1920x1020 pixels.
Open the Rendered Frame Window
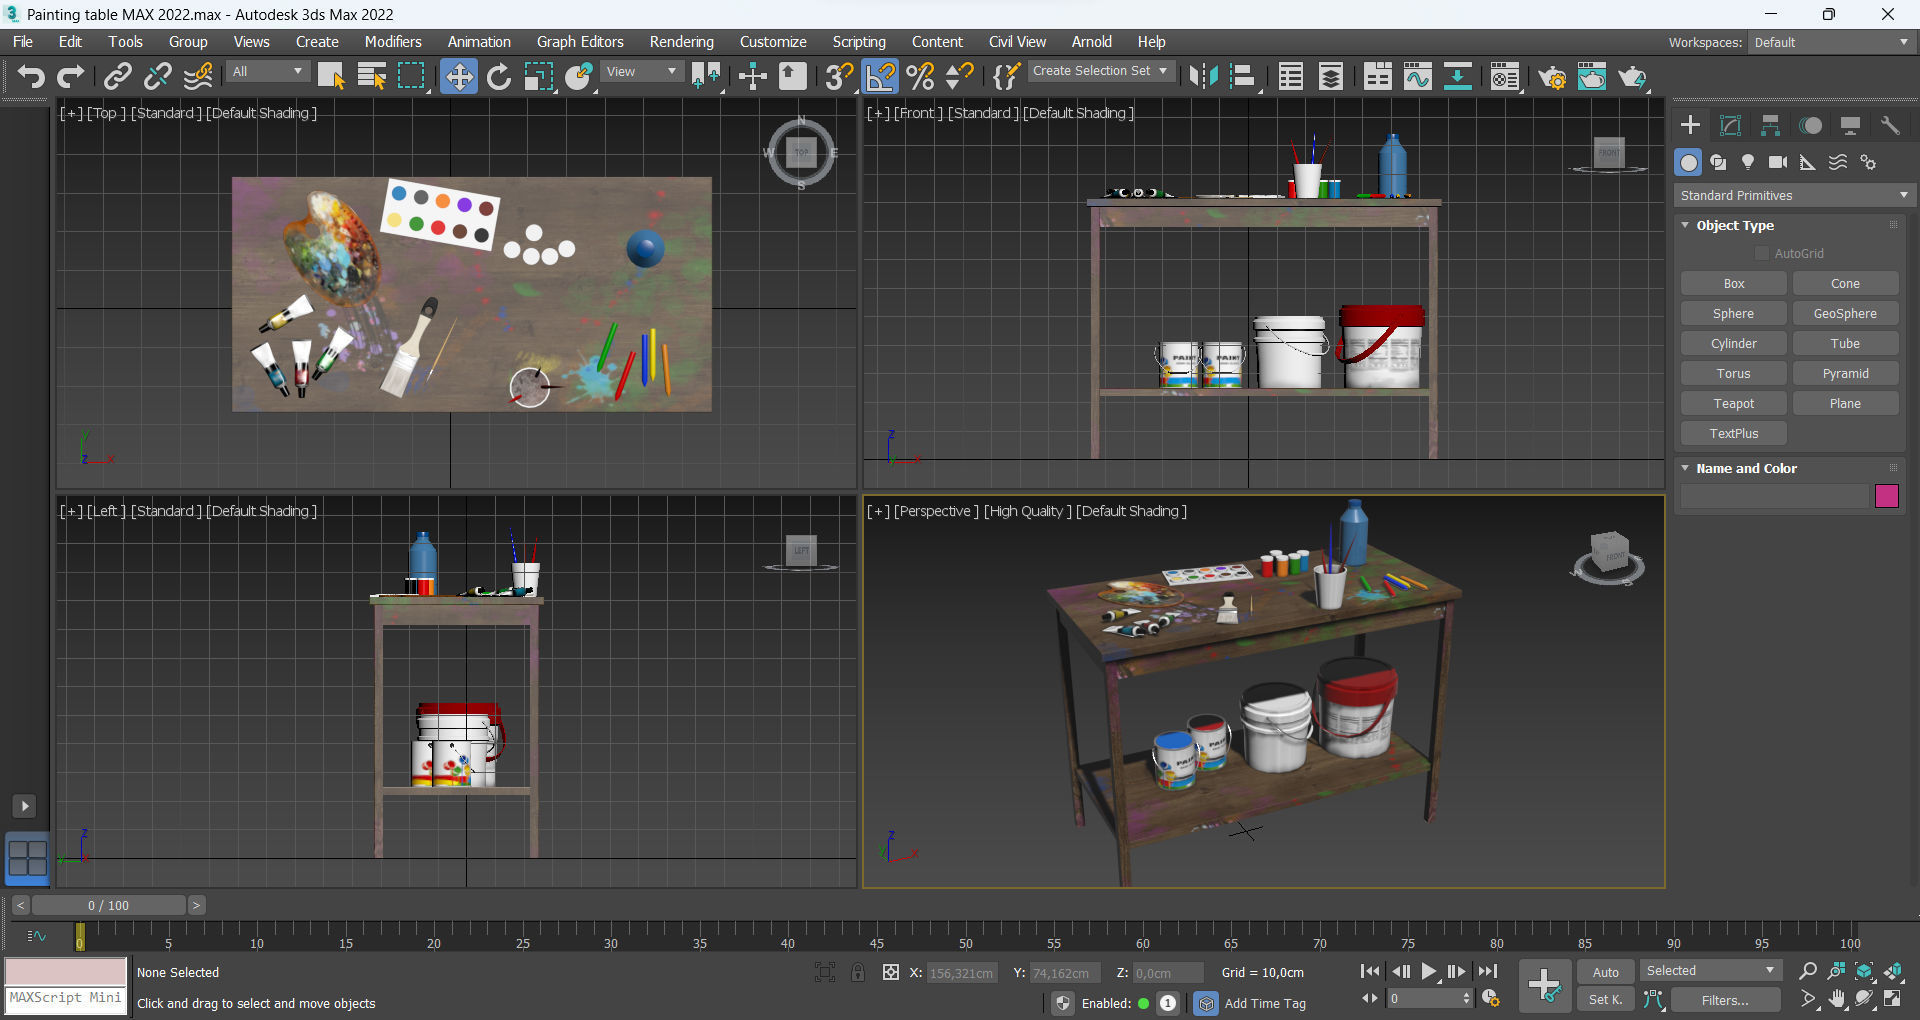point(1592,76)
